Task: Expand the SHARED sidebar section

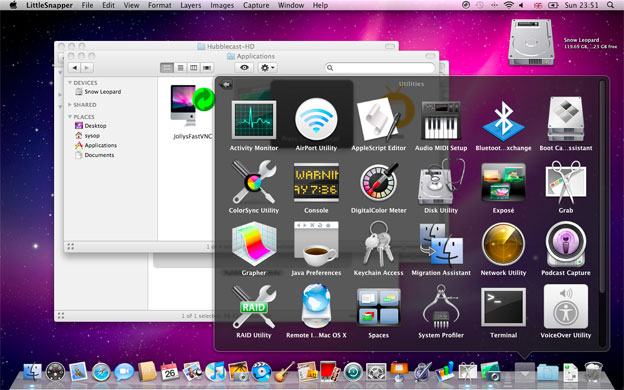Action: pyautogui.click(x=70, y=105)
